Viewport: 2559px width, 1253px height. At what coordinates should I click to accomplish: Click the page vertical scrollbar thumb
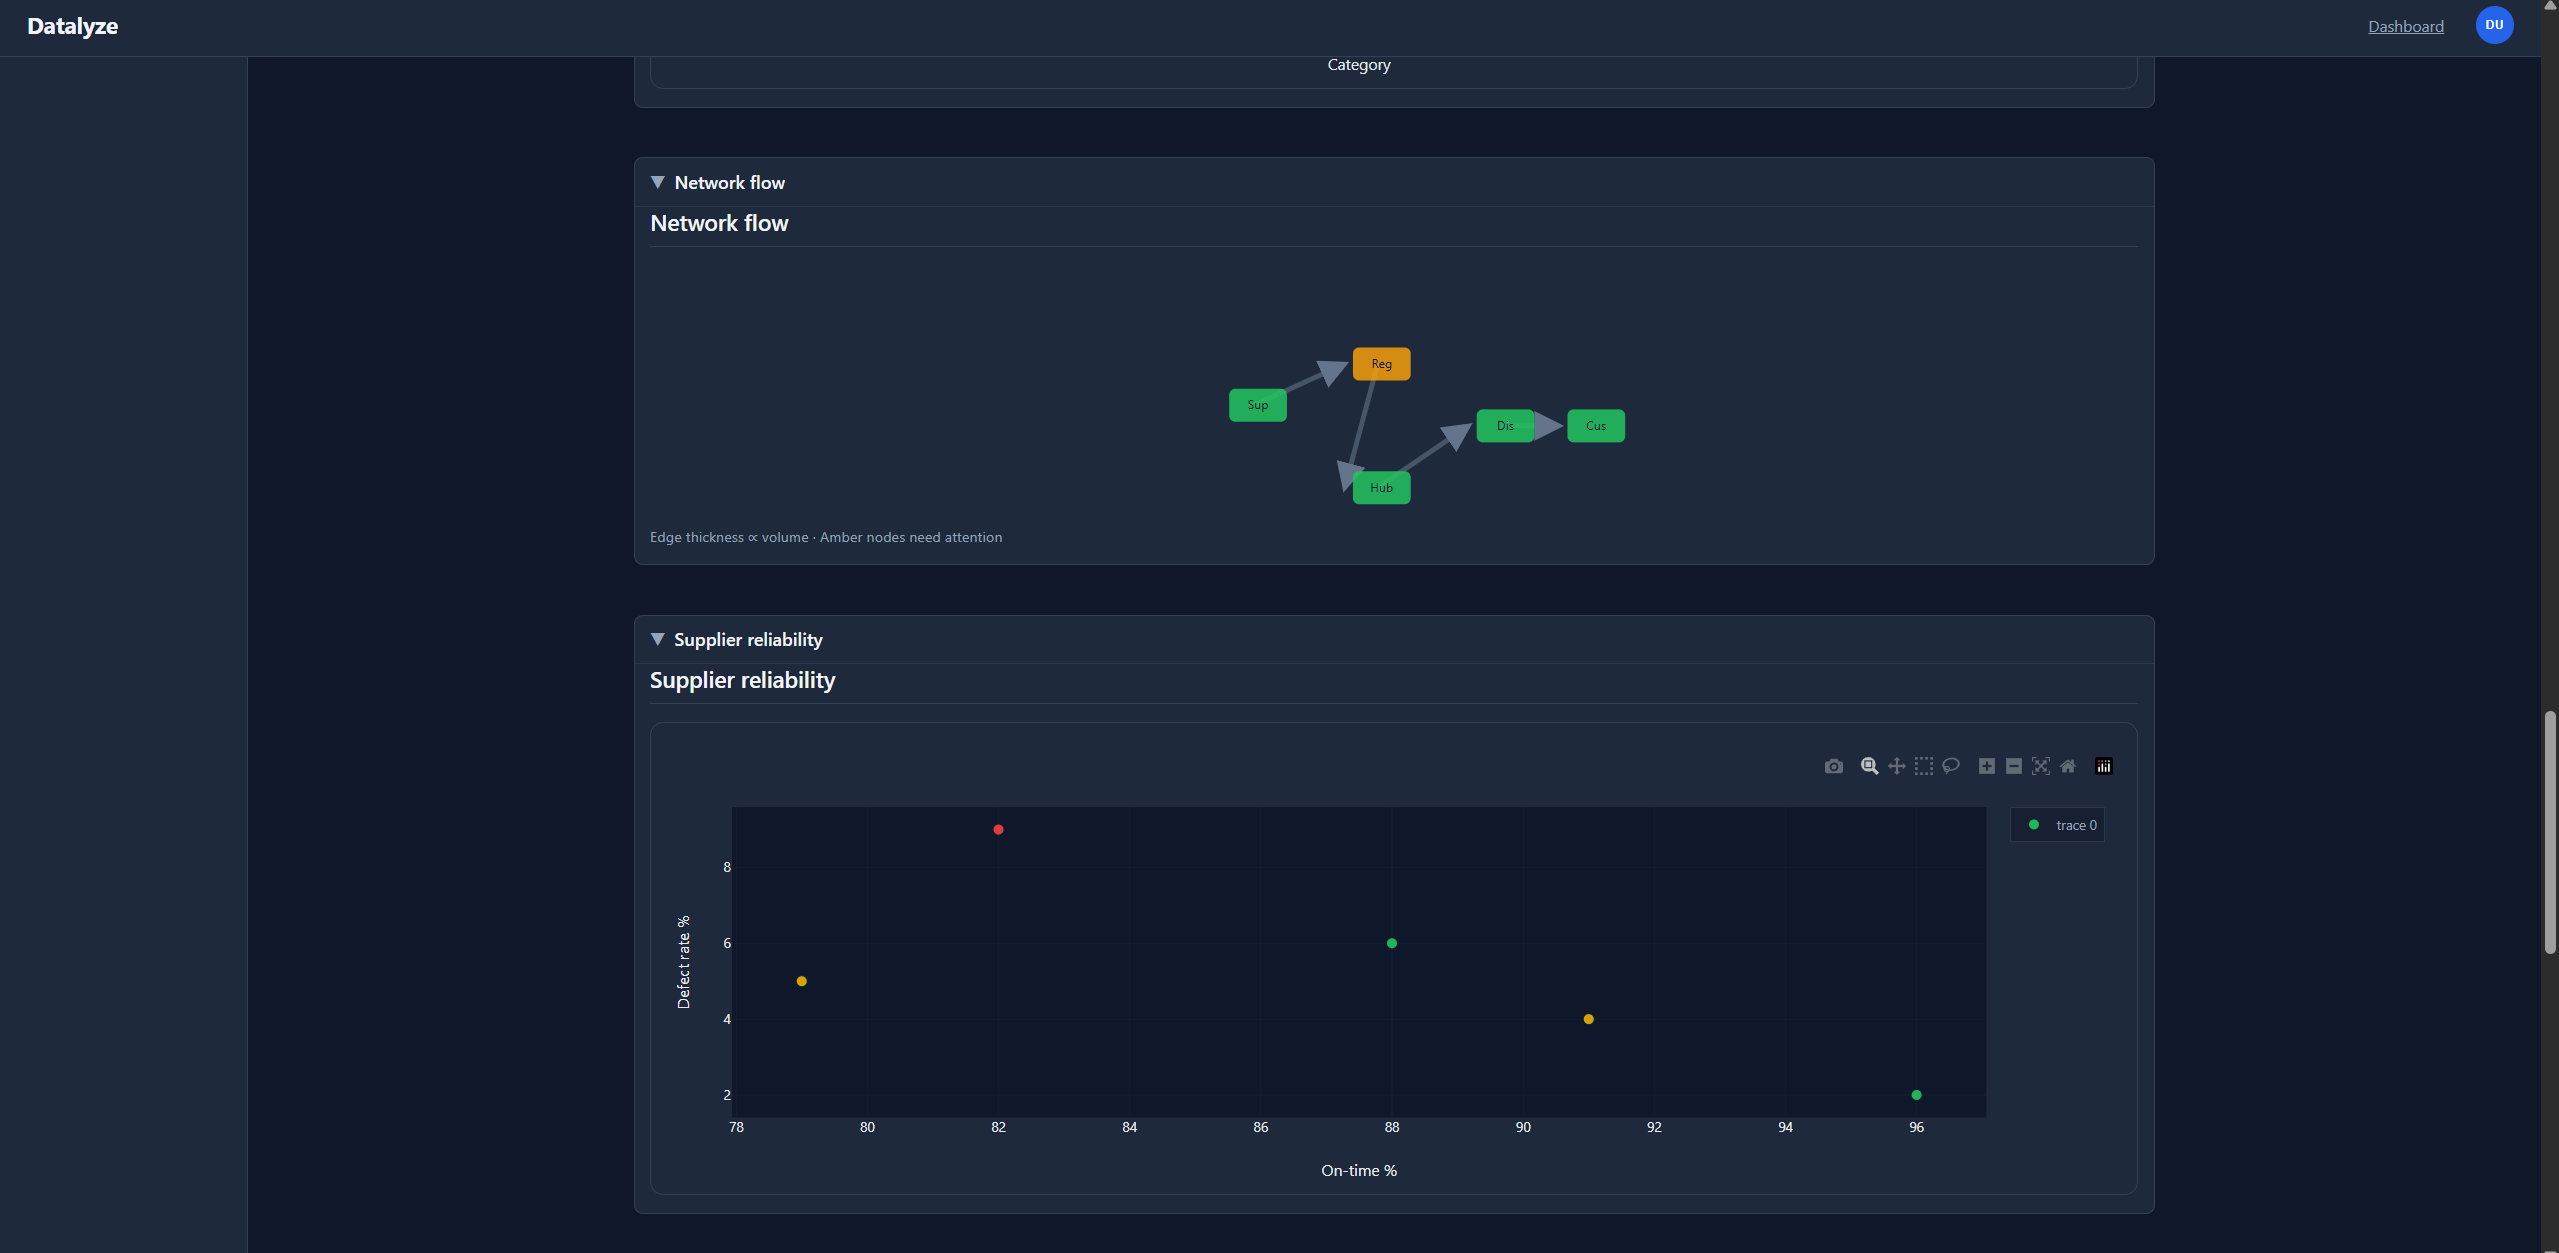coord(2549,832)
